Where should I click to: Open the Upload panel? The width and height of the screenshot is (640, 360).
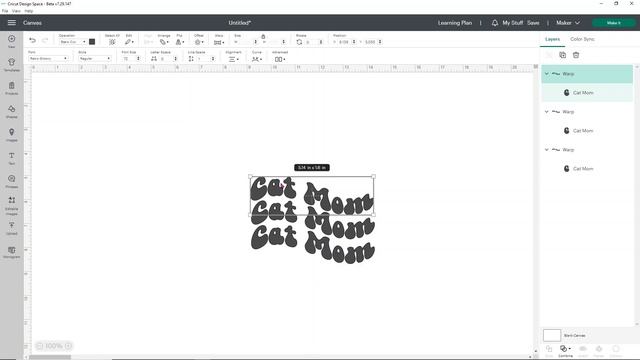pyautogui.click(x=11, y=228)
